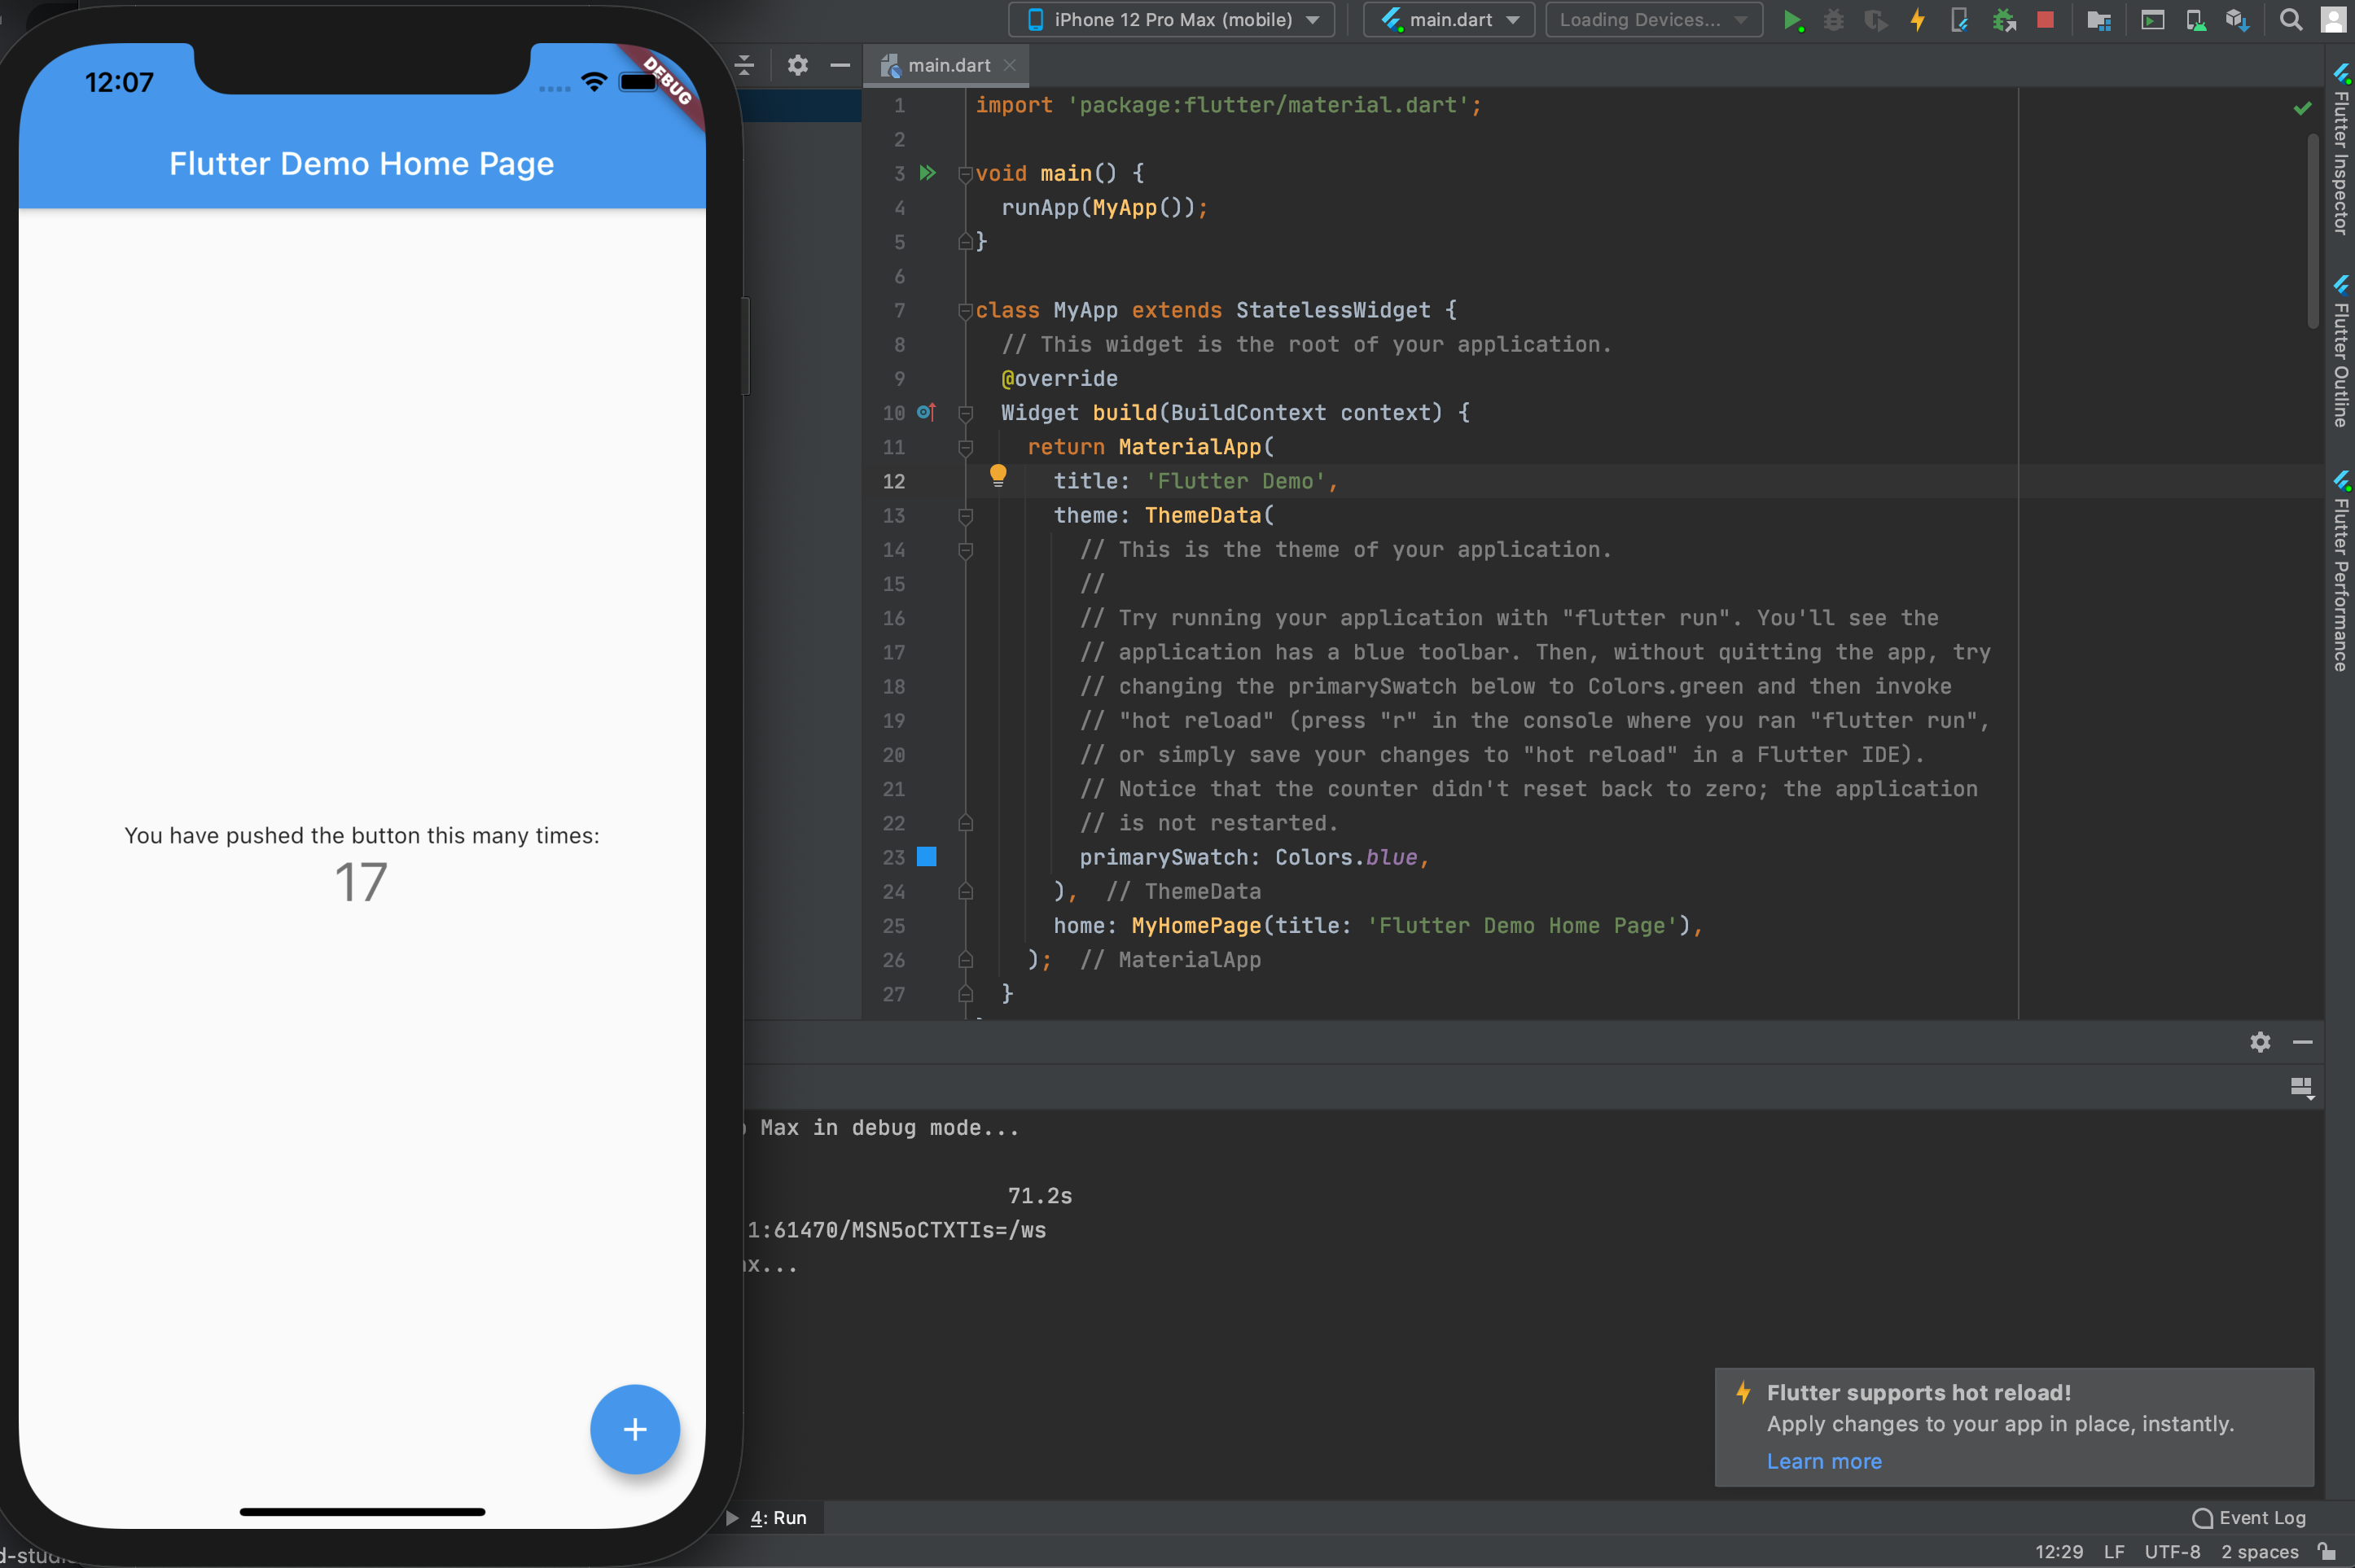Screen dimensions: 2355x1568
Task: Click the Flutter Hot Reload lightning icon
Action: 1917,20
